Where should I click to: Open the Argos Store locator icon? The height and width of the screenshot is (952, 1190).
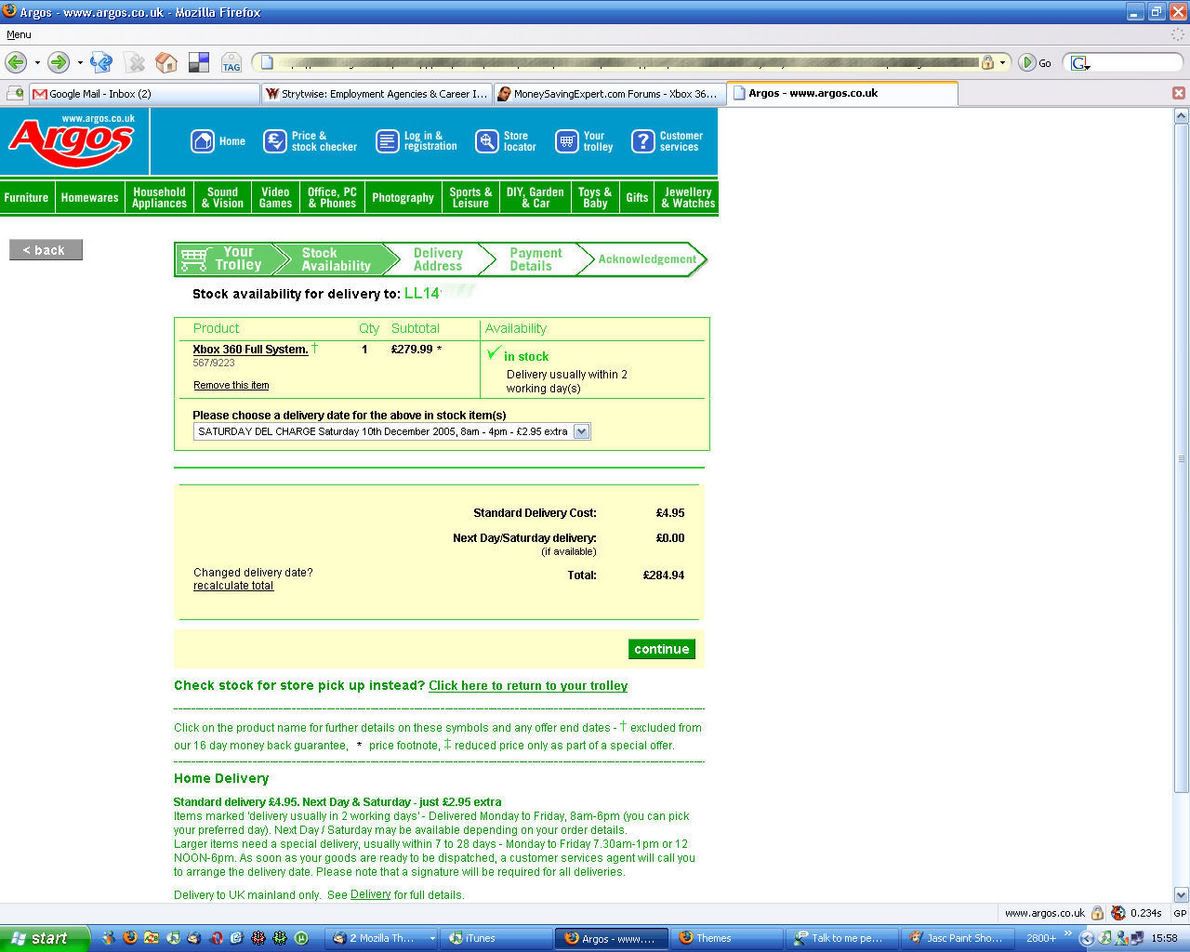486,142
